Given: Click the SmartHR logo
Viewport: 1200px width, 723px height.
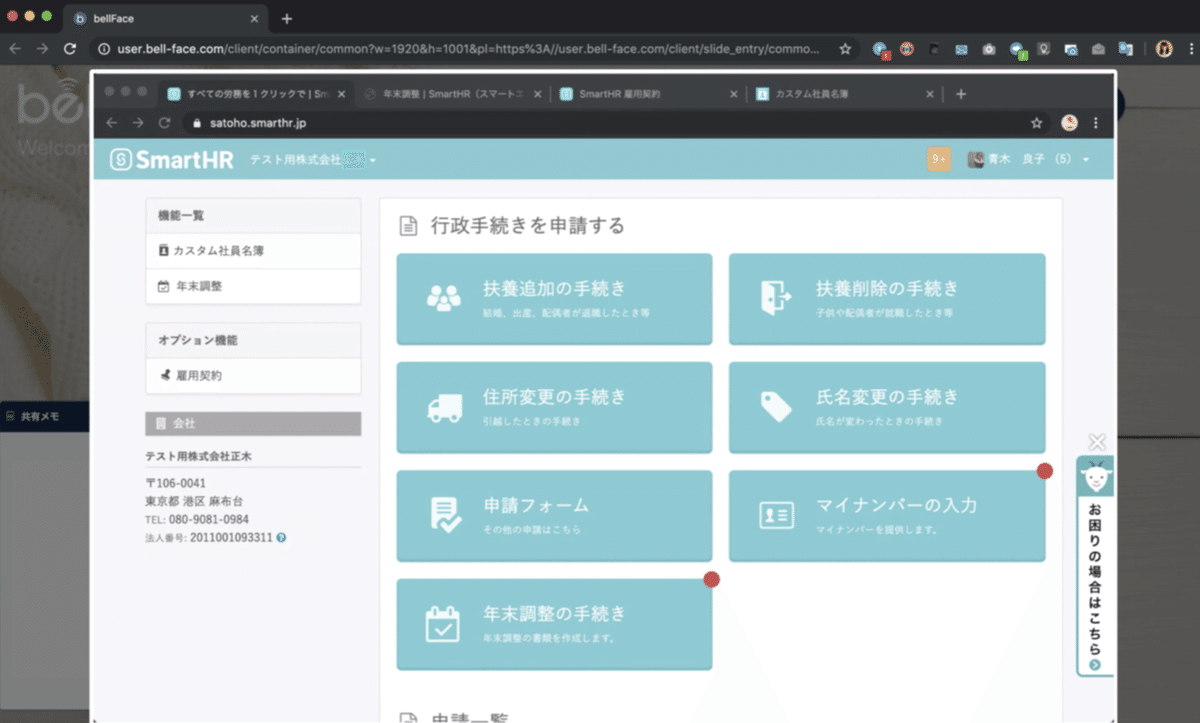Looking at the screenshot, I should coord(170,158).
